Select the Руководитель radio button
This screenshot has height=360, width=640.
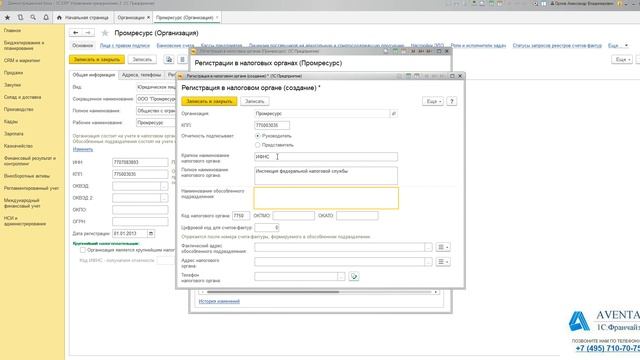tap(258, 136)
